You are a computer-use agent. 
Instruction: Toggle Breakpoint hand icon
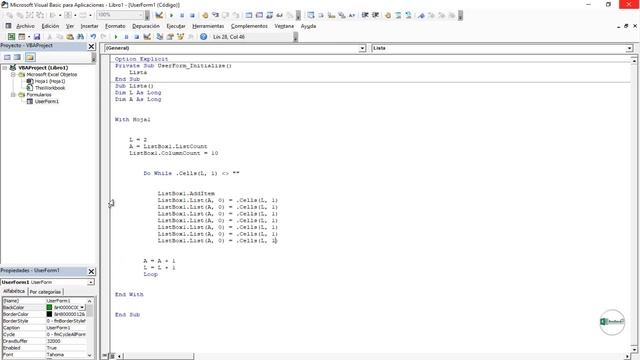tap(205, 15)
